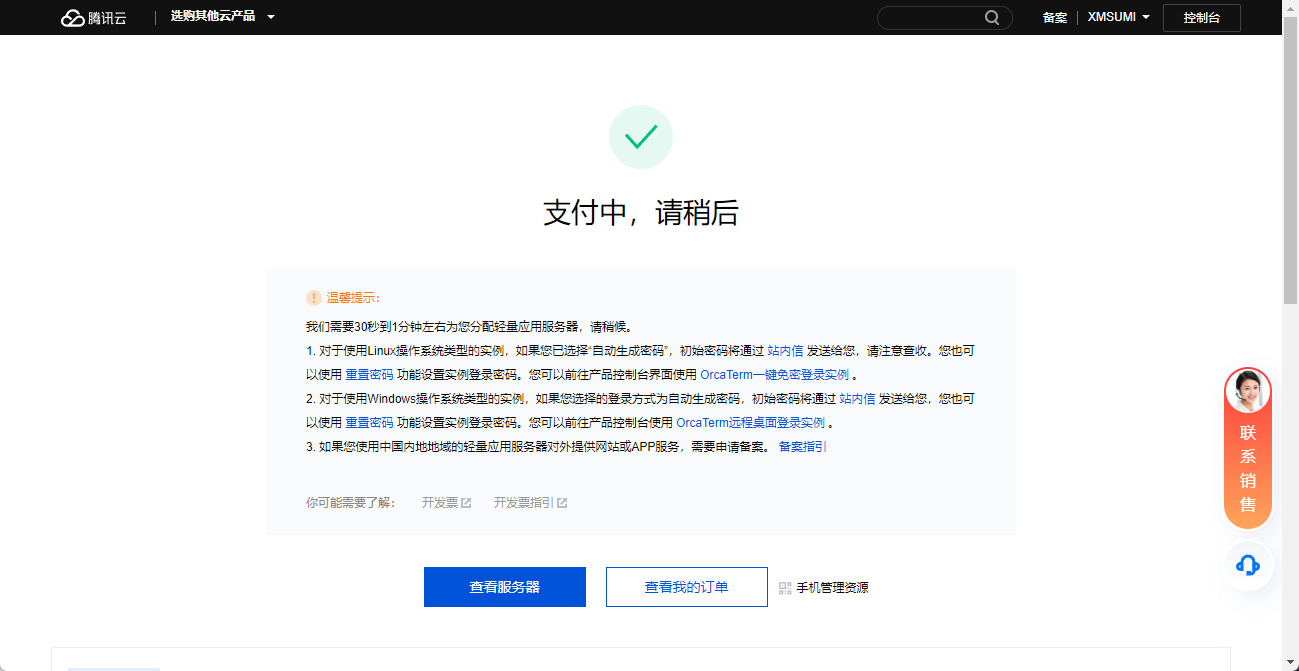Viewport: 1299px width, 671px height.
Task: Go to 控制台 console
Action: tap(1201, 18)
